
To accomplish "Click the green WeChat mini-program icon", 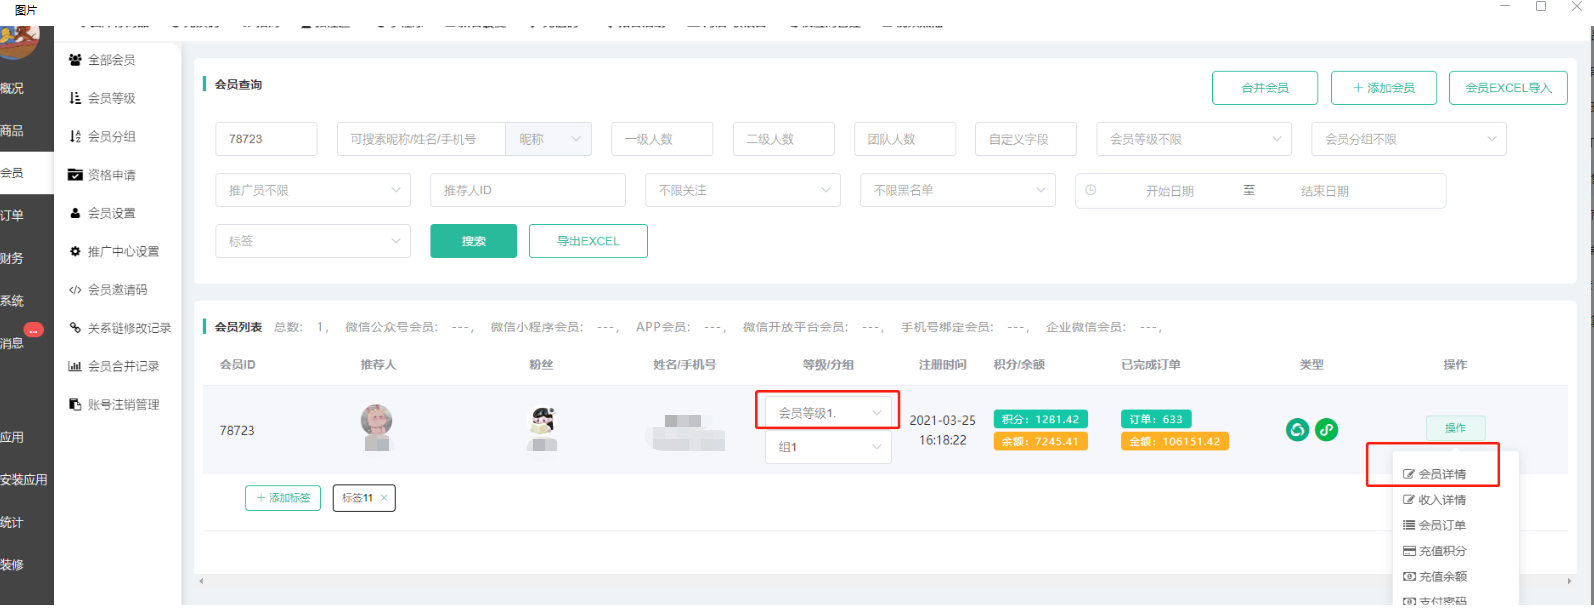I will pos(1297,430).
